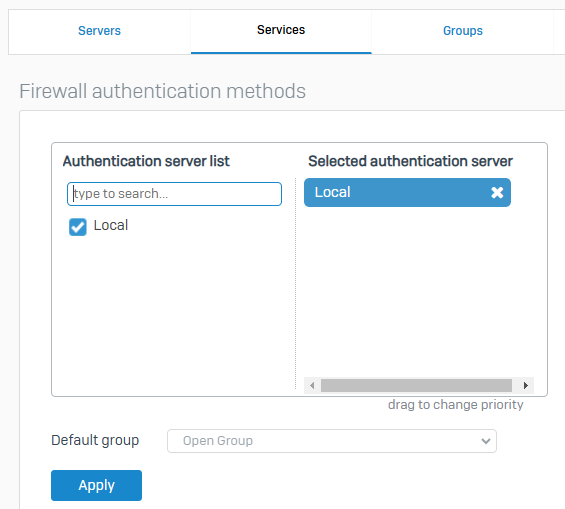Image resolution: width=565 pixels, height=509 pixels.
Task: Select the Open Group placeholder text
Action: [218, 441]
